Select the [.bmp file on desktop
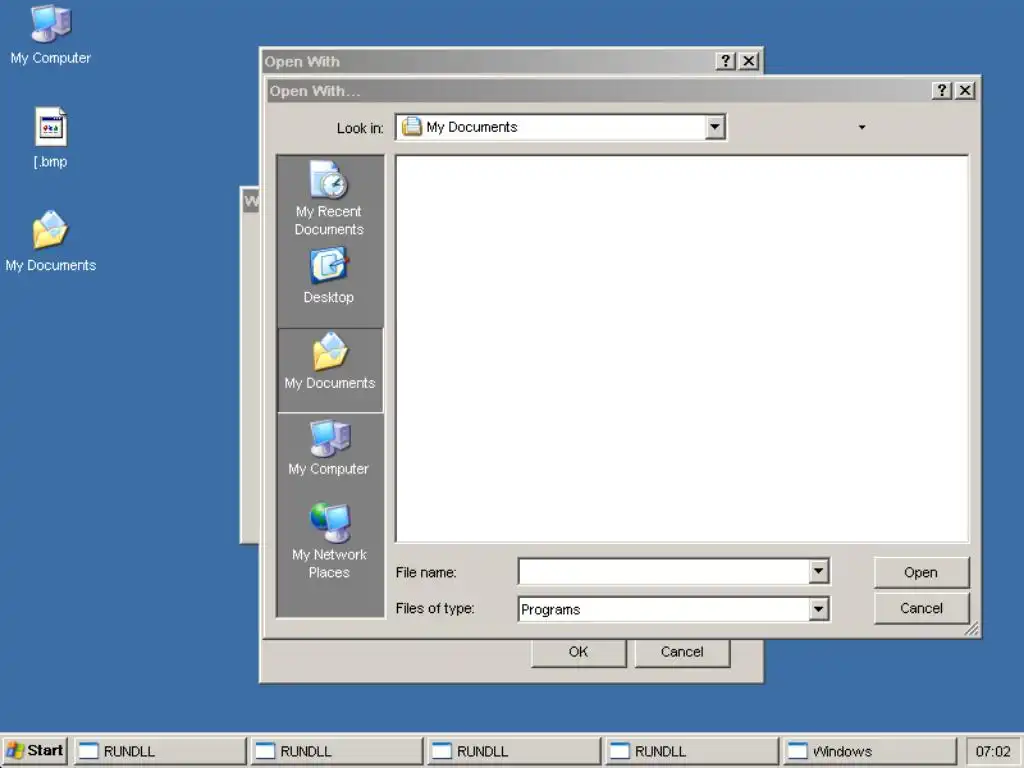 [50, 138]
